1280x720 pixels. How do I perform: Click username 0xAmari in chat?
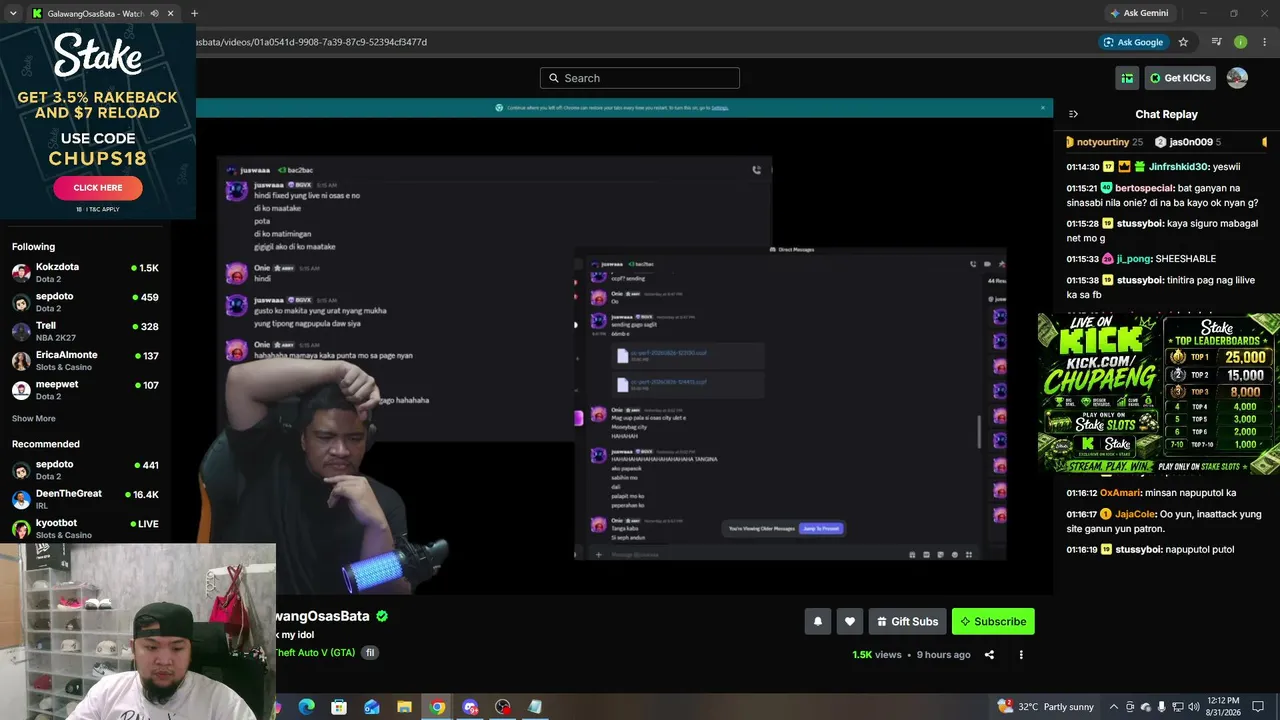[1120, 493]
